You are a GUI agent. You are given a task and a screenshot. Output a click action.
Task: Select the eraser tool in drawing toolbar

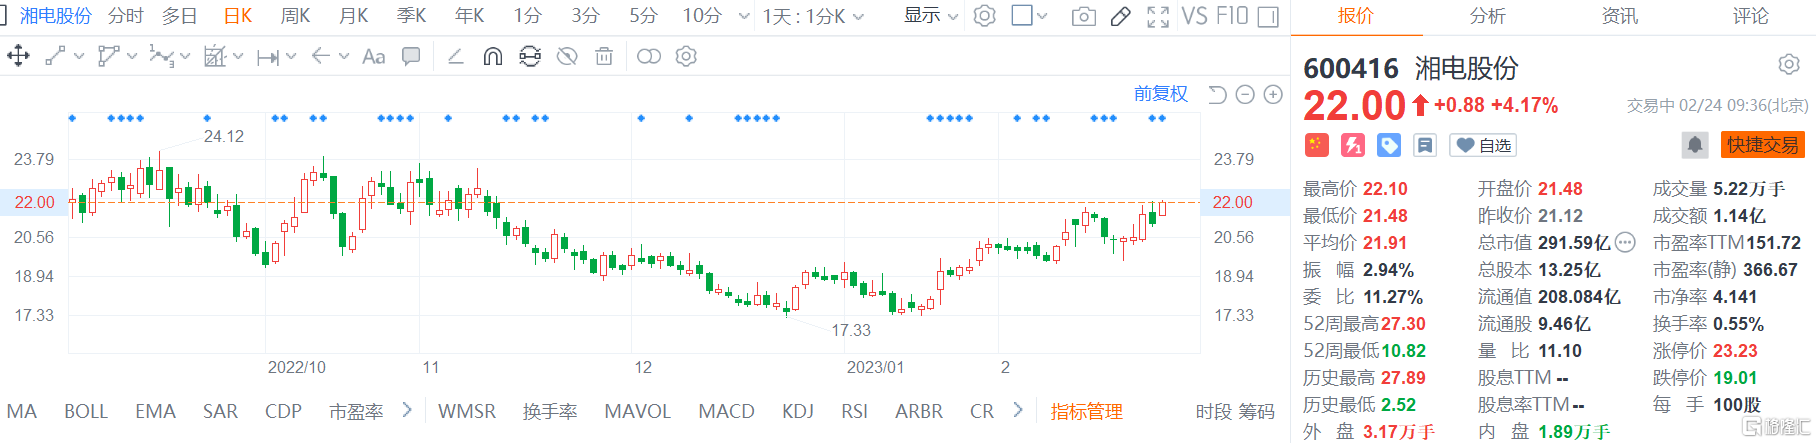(x=455, y=56)
